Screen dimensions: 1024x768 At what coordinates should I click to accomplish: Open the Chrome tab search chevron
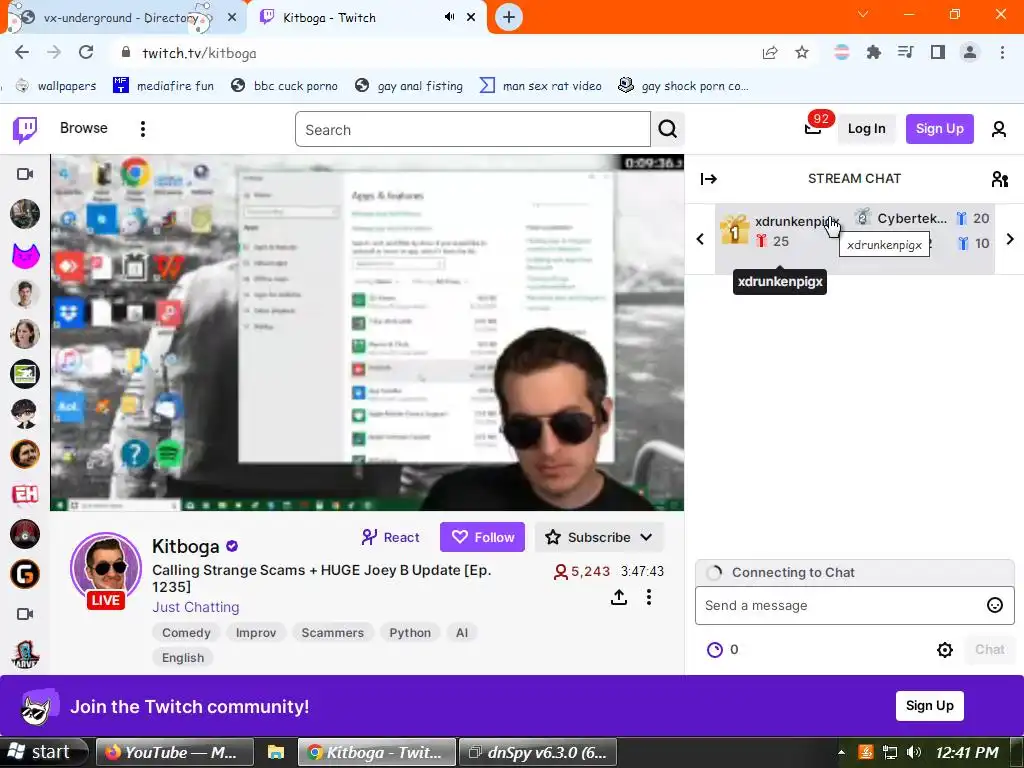tap(863, 14)
